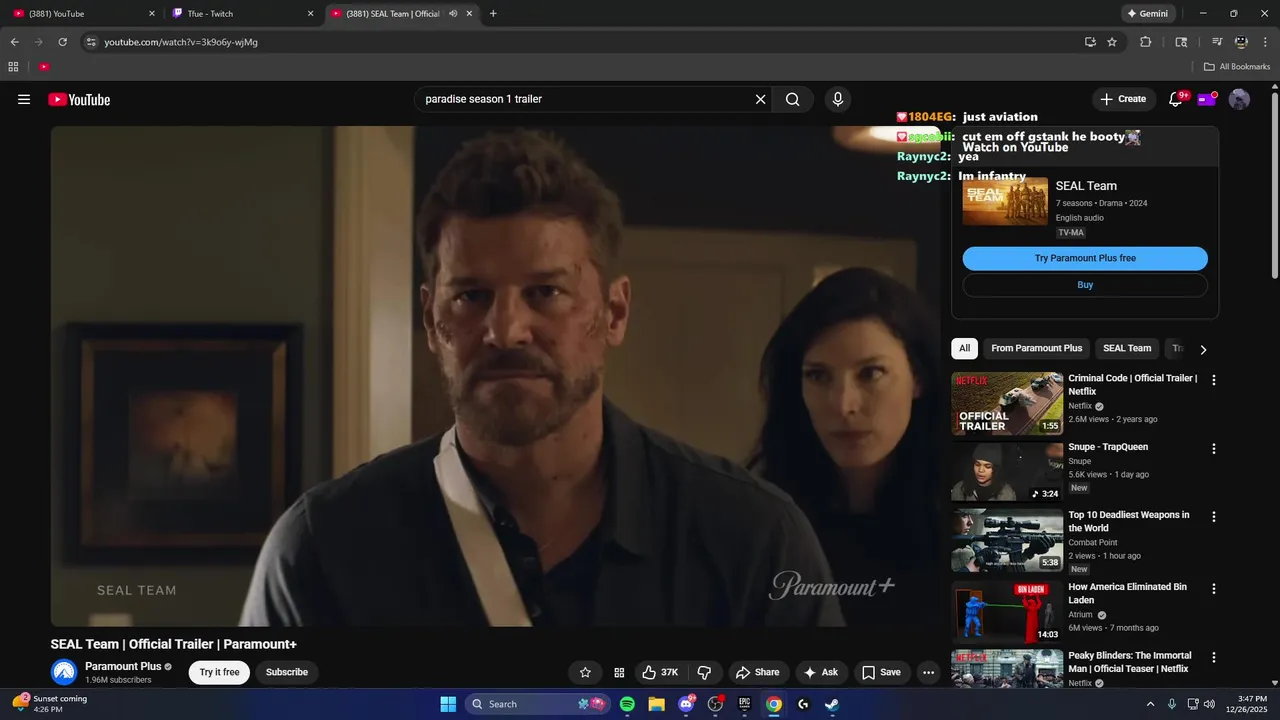The height and width of the screenshot is (720, 1280).
Task: Open options for Top 10 Deadliest Weapons
Action: (x=1214, y=517)
